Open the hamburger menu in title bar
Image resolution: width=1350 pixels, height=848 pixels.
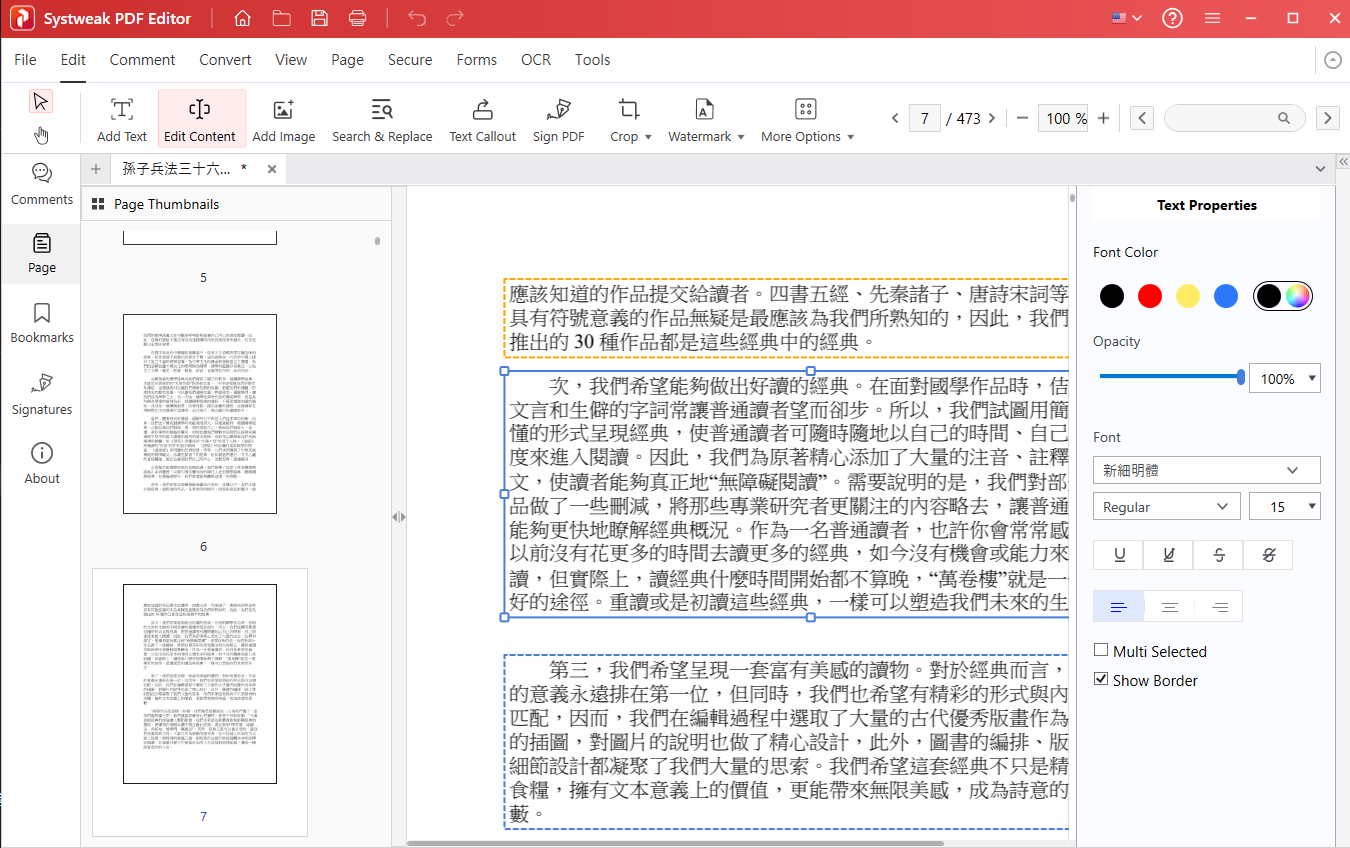tap(1212, 18)
